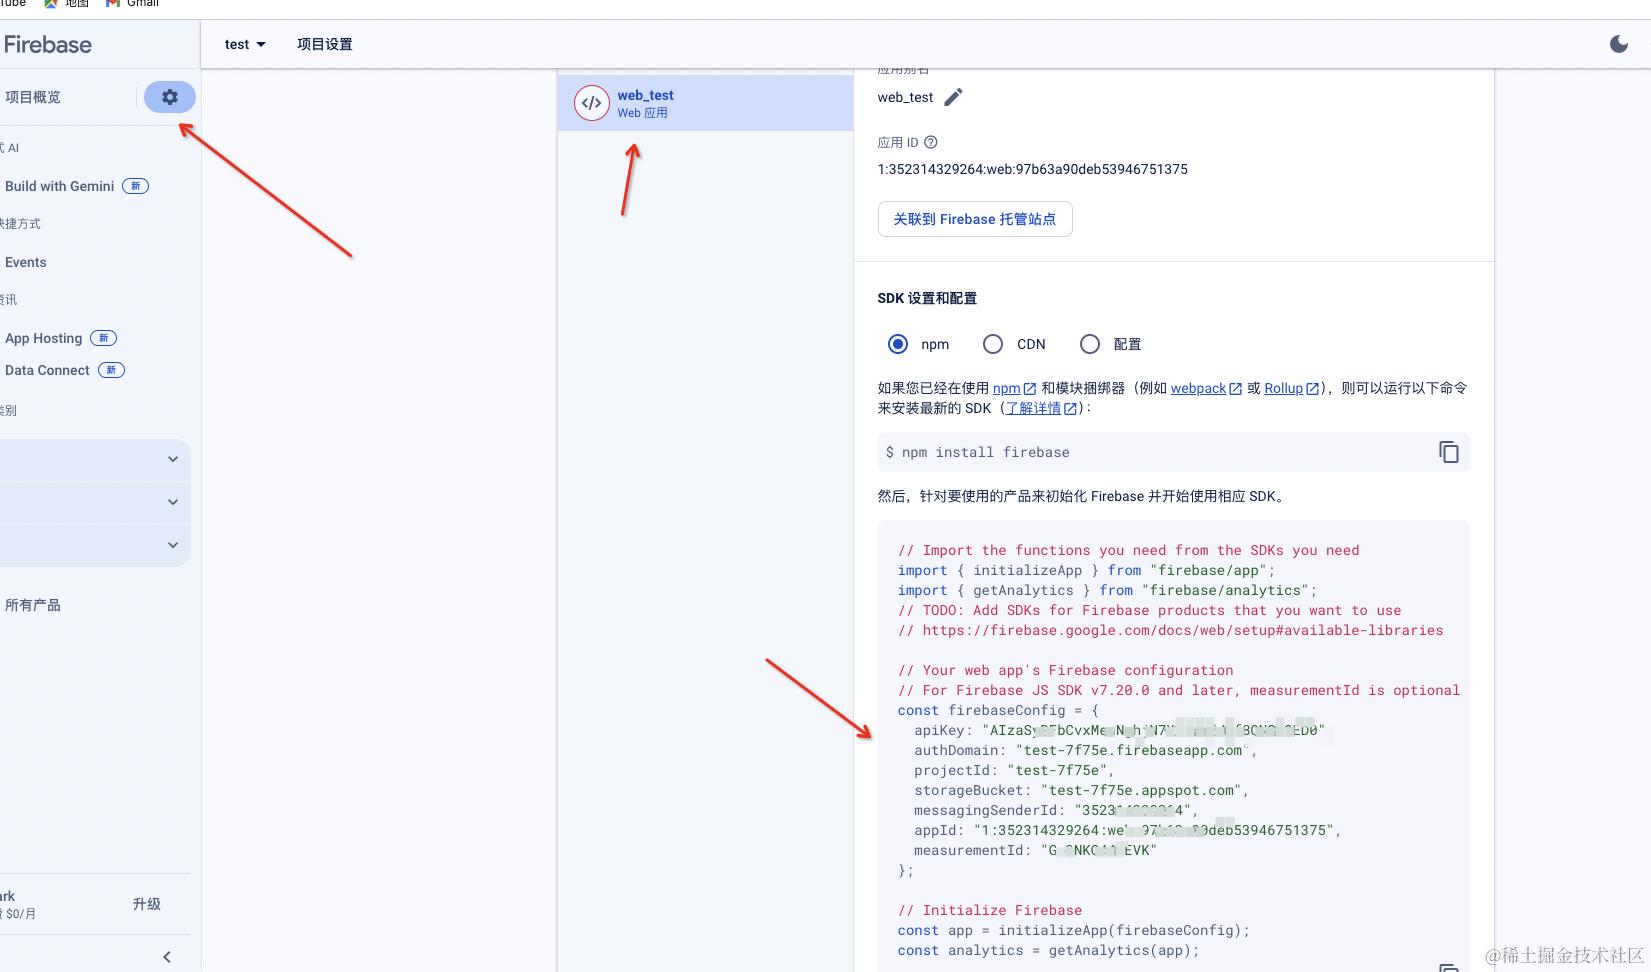Copy the npm install firebase command
Screen dimensions: 1651x972
(1448, 452)
